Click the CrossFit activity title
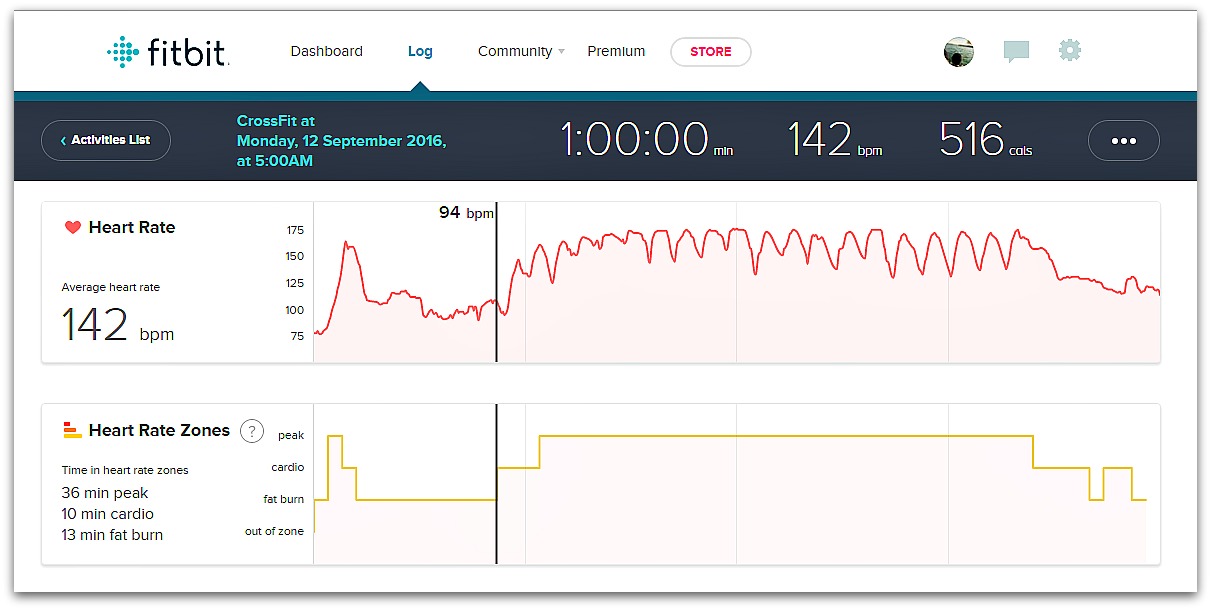The image size is (1211, 610). tap(275, 121)
